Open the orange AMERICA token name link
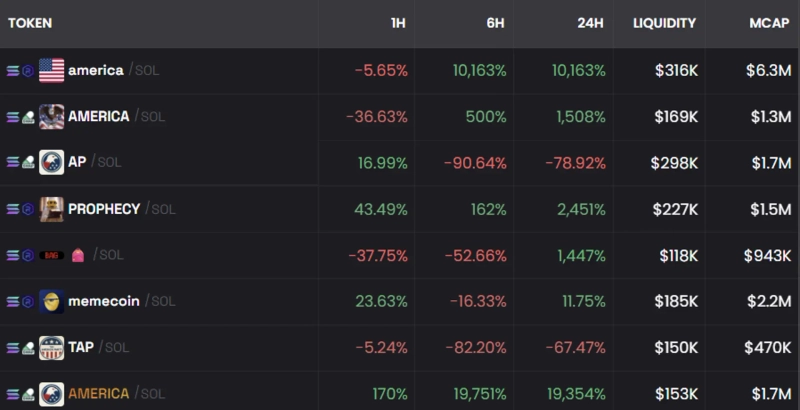 pos(98,393)
